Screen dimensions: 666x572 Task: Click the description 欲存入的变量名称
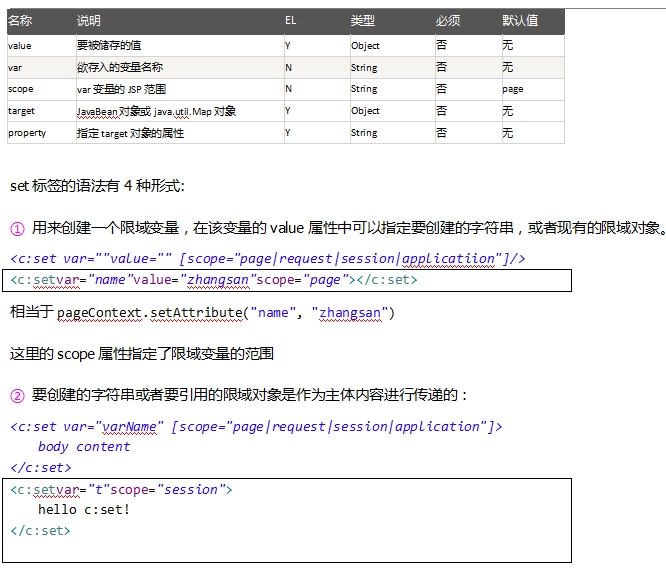click(120, 67)
